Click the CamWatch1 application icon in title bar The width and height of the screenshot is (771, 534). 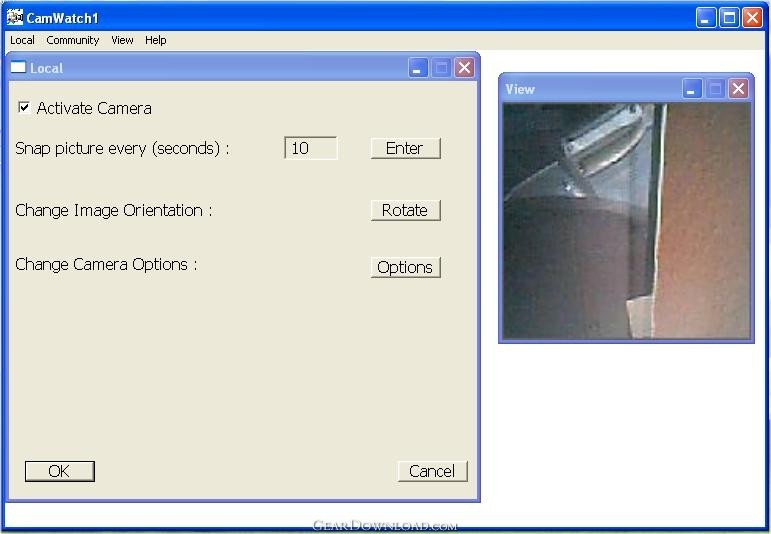(x=15, y=17)
